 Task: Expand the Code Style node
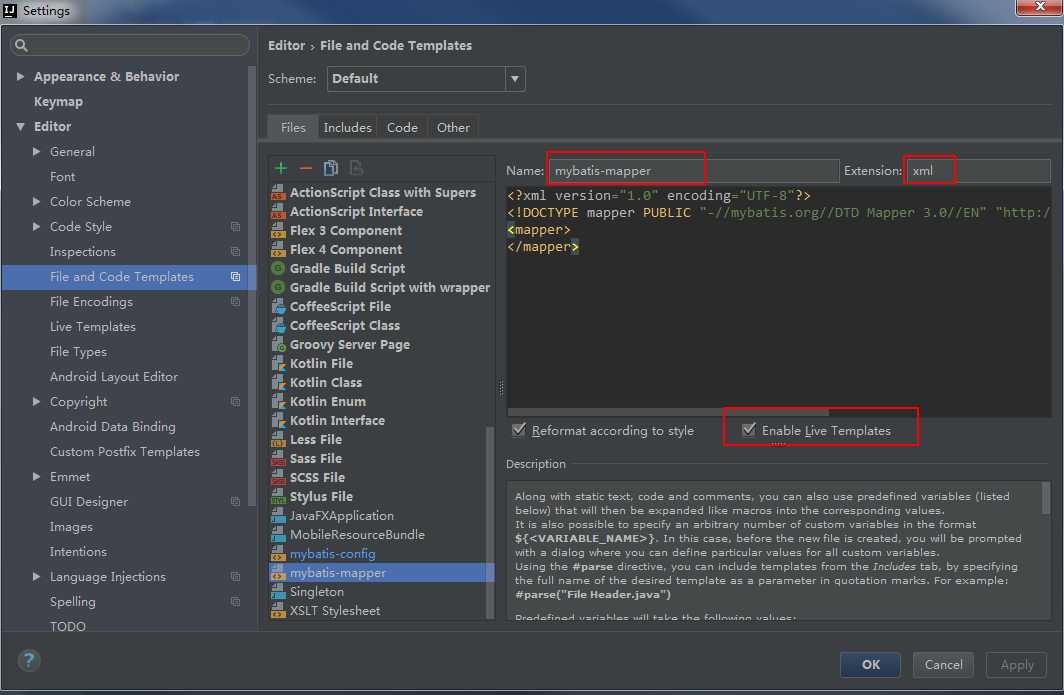click(x=37, y=227)
